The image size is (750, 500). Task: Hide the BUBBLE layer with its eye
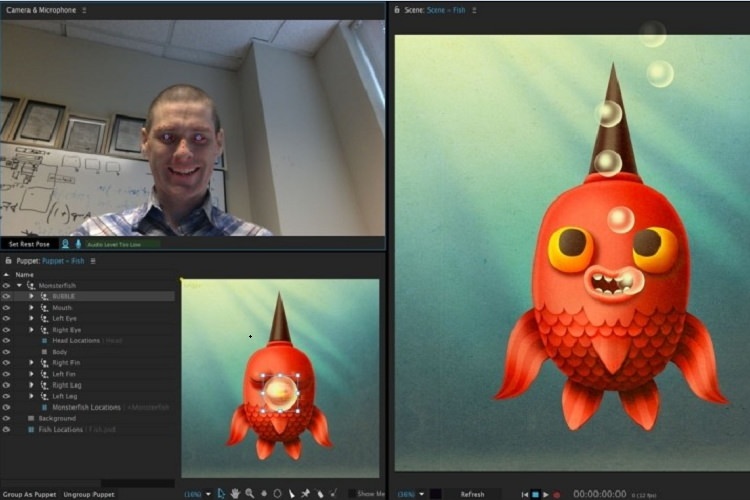pos(6,297)
